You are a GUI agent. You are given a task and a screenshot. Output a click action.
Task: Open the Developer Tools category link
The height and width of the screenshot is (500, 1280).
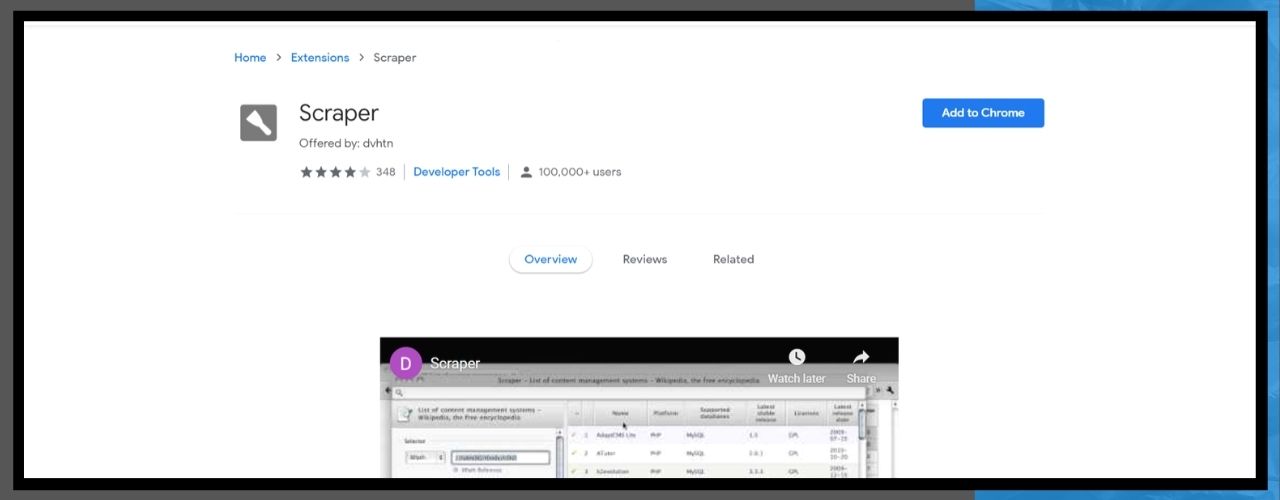456,172
